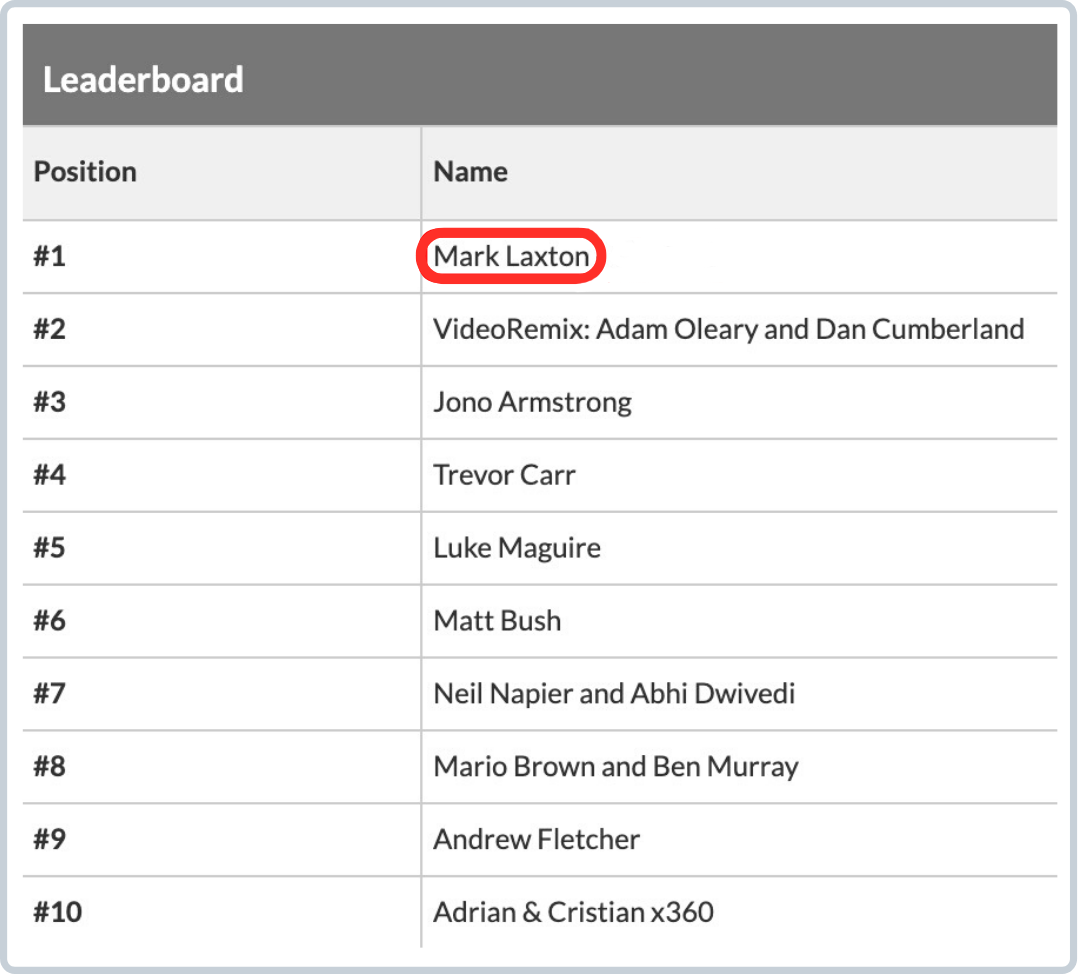This screenshot has width=1078, height=974.
Task: Select the #5 position cell
Action: (x=49, y=548)
